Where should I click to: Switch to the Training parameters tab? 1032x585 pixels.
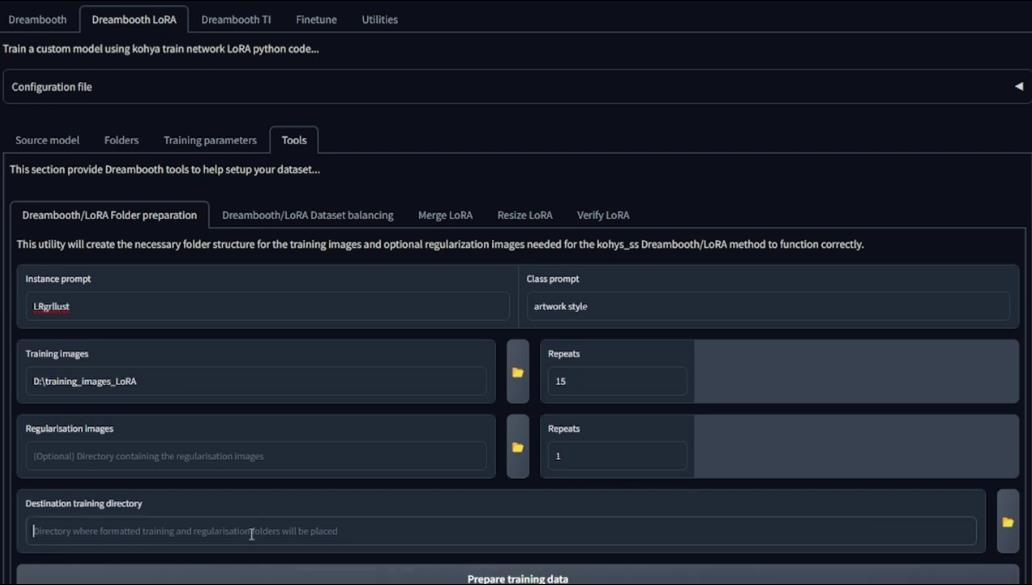(x=209, y=140)
